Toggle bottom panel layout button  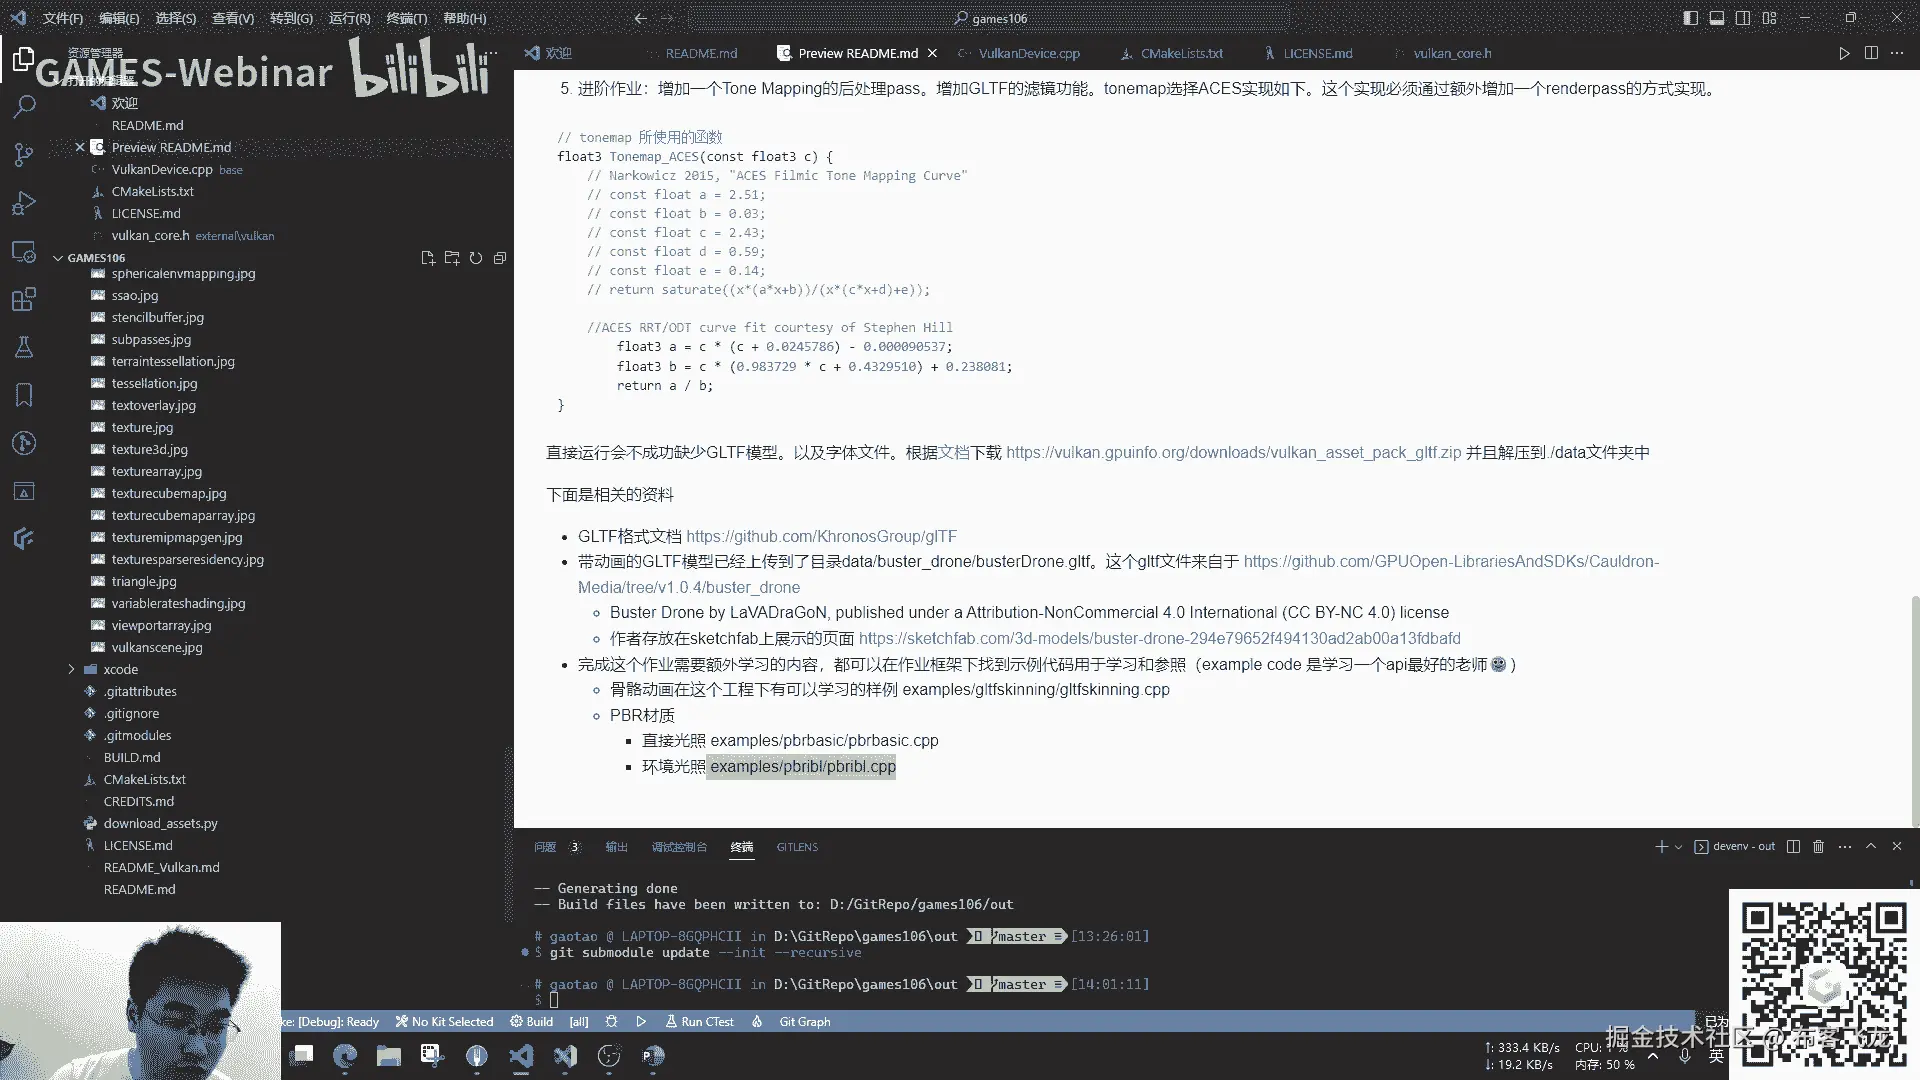[1716, 18]
